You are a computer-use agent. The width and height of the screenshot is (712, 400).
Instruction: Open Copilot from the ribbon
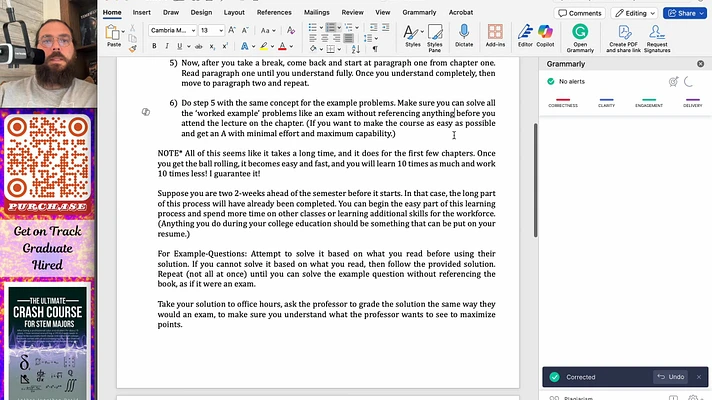(x=545, y=35)
